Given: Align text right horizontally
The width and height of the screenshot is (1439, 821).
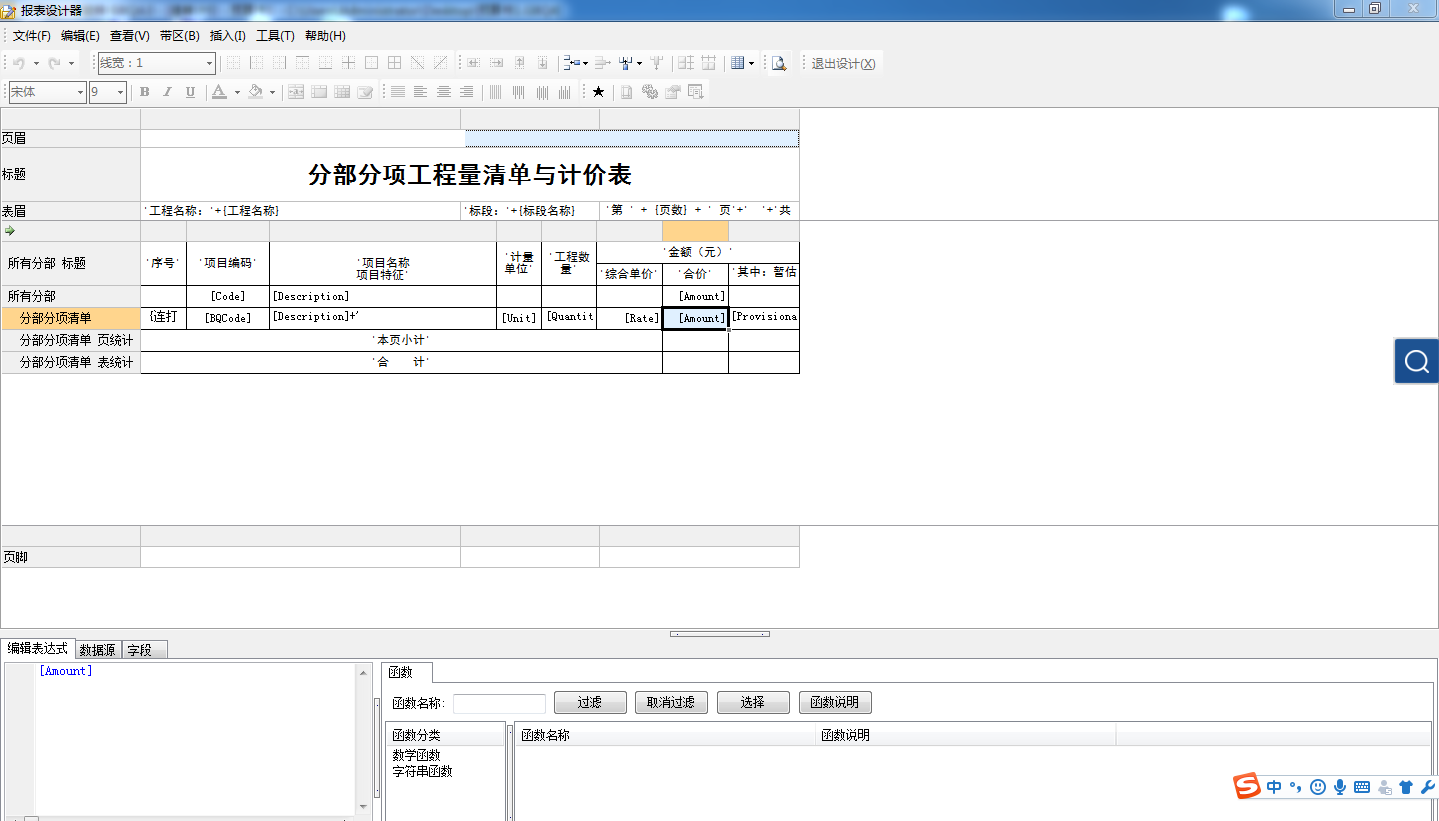Looking at the screenshot, I should (x=466, y=92).
